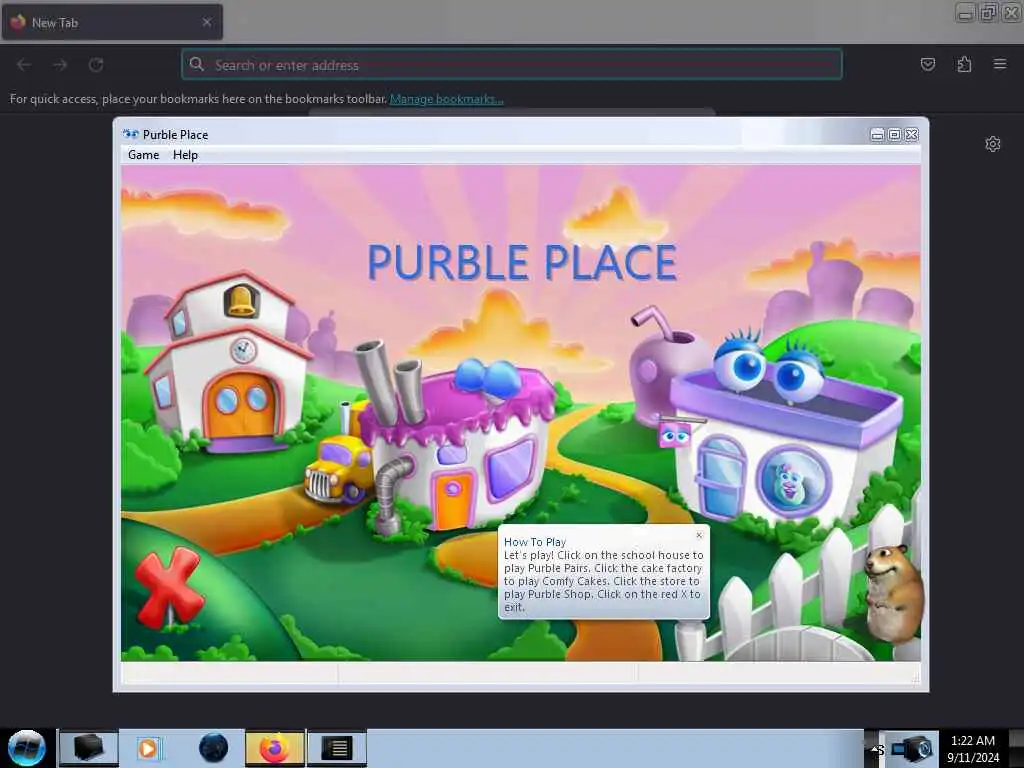Viewport: 1024px width, 768px height.
Task: Maximize the Purble Place window
Action: tap(895, 135)
